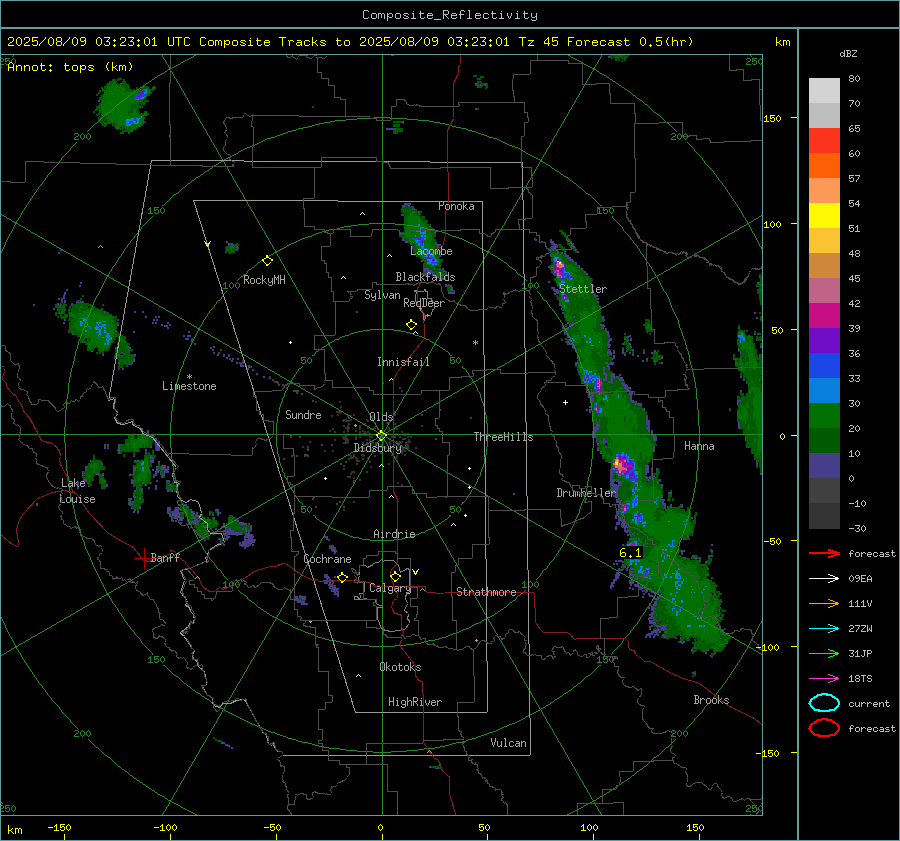Select the cyan current ellipse symbol

824,703
